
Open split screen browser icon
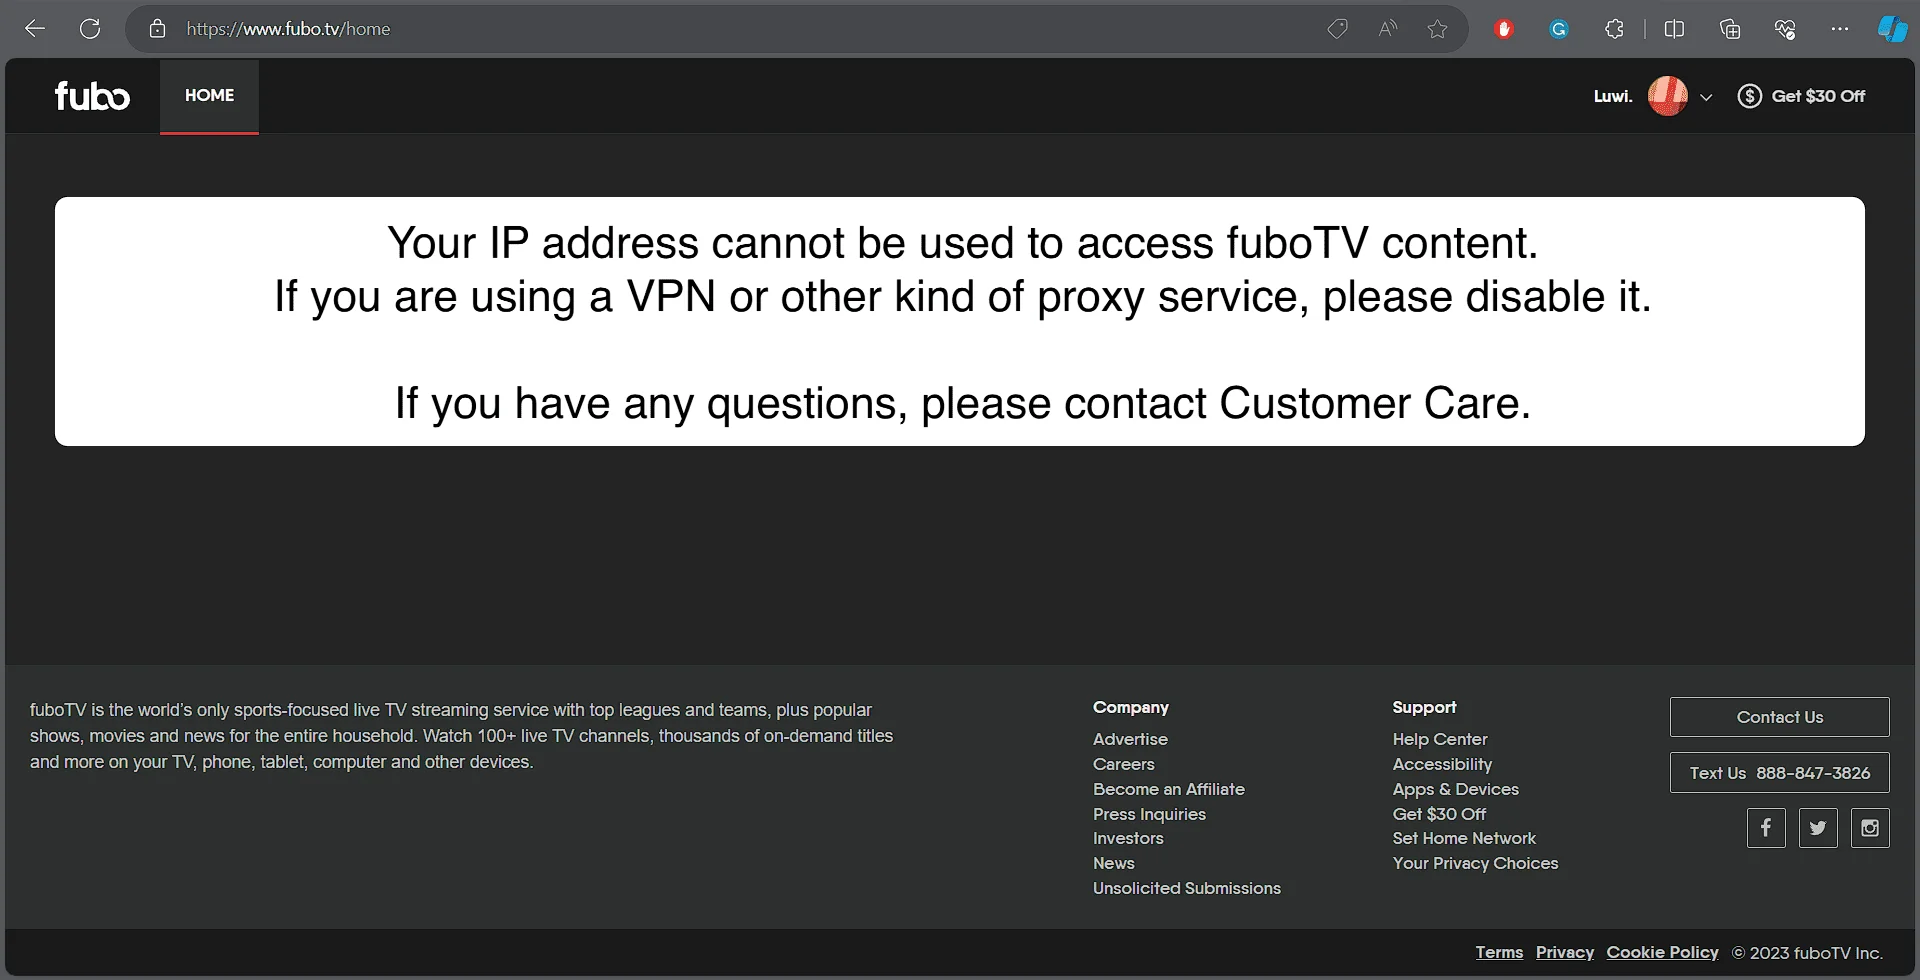(x=1674, y=29)
